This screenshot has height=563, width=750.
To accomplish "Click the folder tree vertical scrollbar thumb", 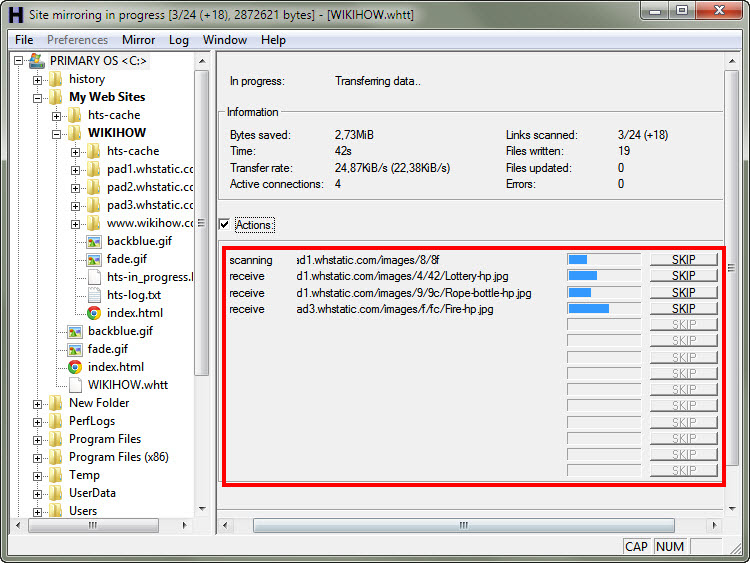I will (201, 223).
